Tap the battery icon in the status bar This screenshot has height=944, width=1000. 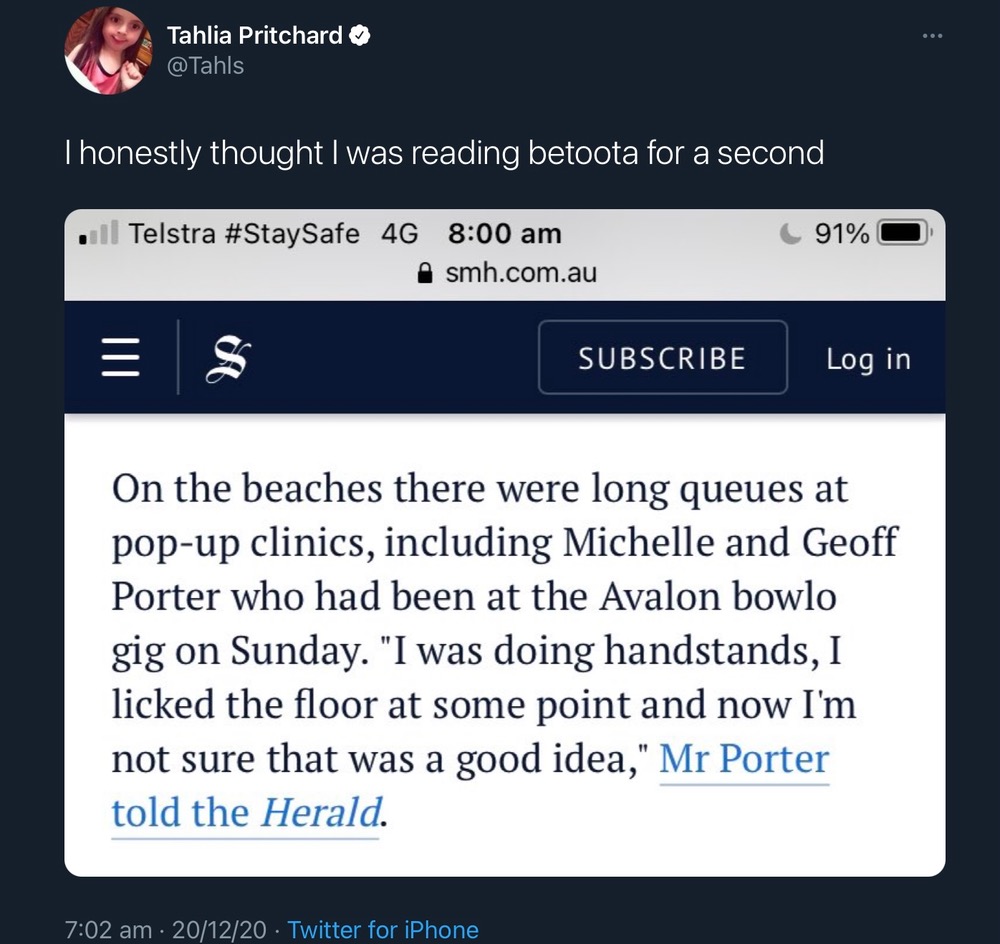coord(904,234)
